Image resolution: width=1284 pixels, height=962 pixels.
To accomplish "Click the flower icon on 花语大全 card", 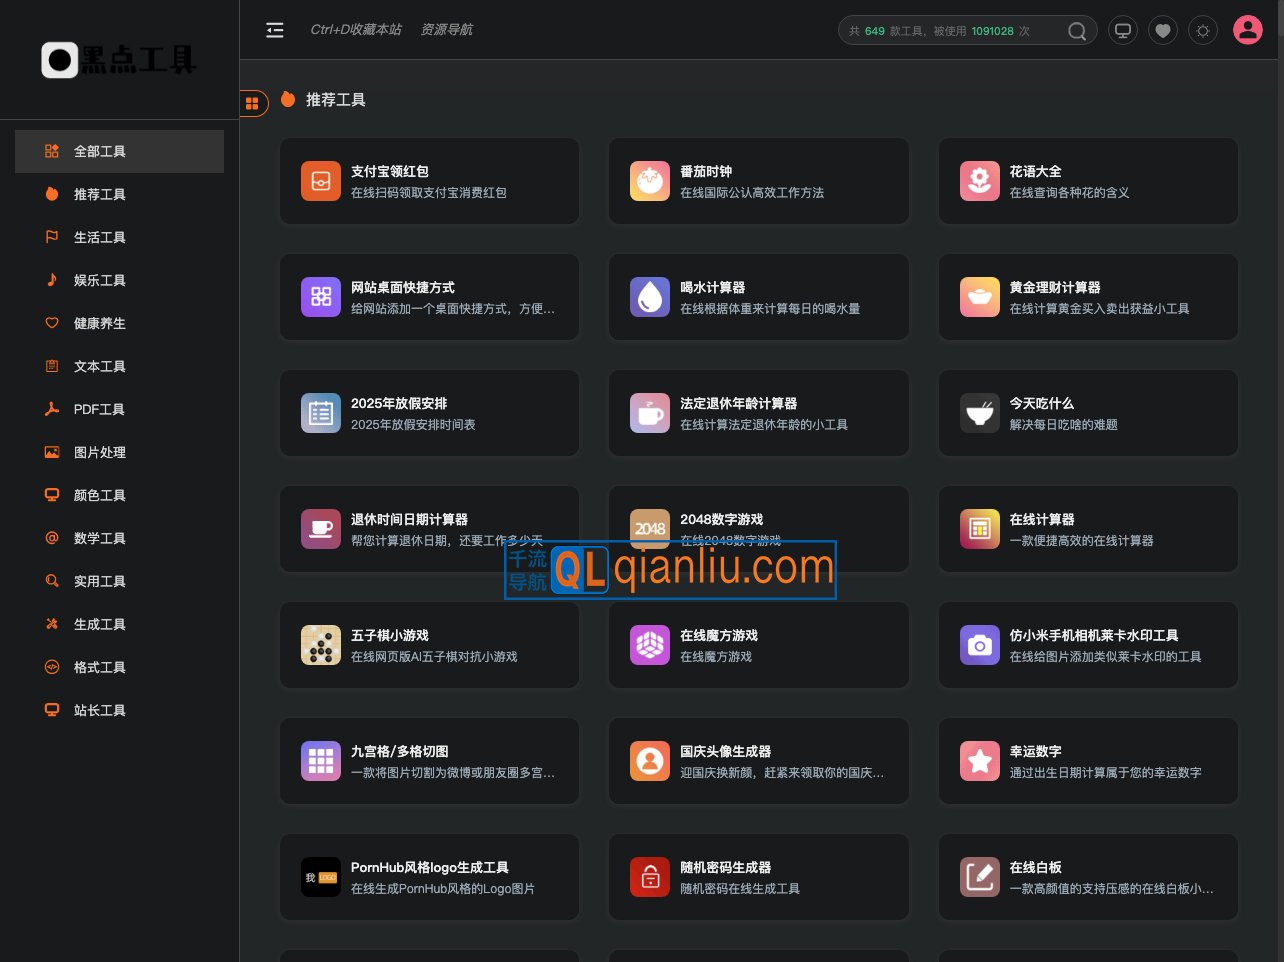I will pyautogui.click(x=980, y=181).
